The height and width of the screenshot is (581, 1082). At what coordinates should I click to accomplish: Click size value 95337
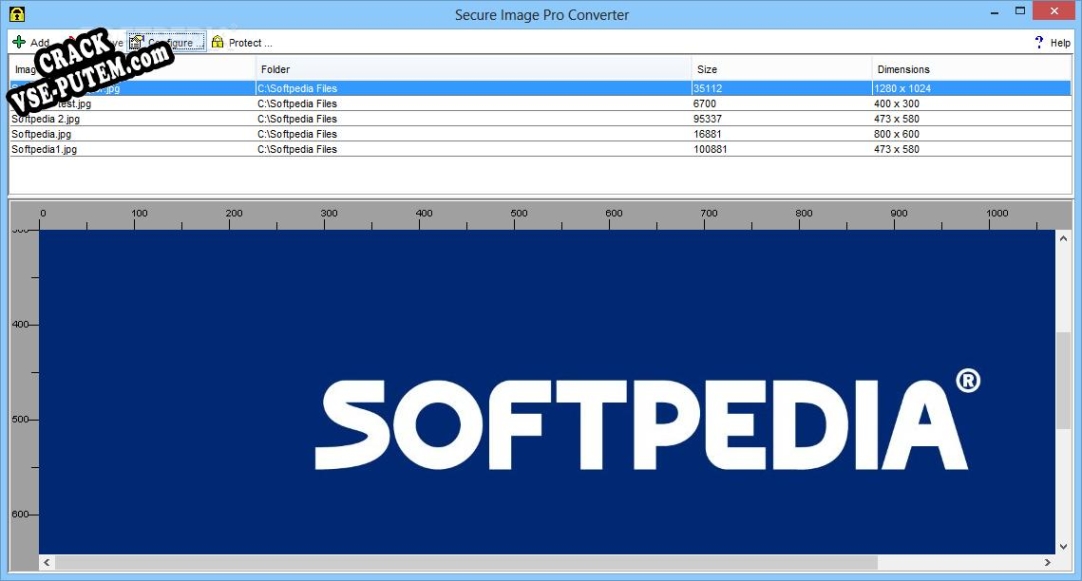707,119
